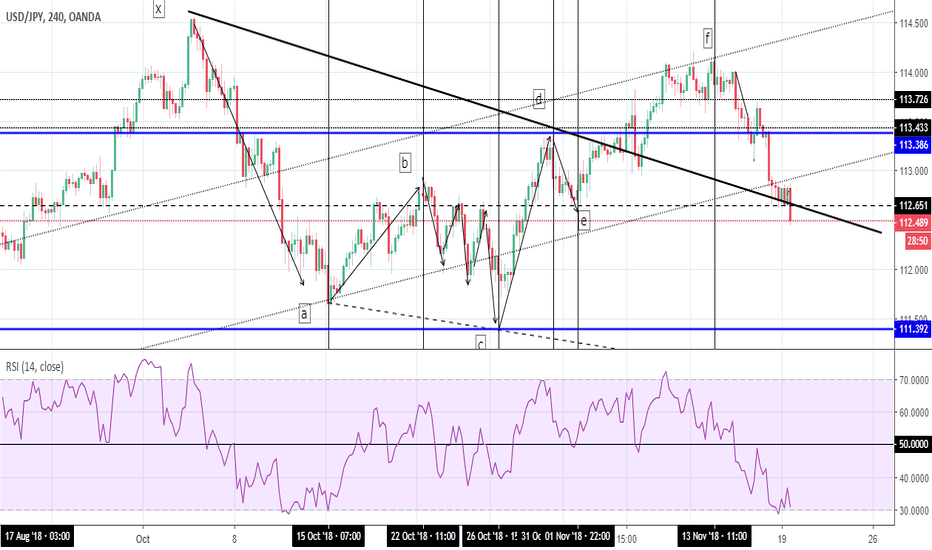
Task: Click the 'Oct' time axis label
Action: tap(143, 539)
